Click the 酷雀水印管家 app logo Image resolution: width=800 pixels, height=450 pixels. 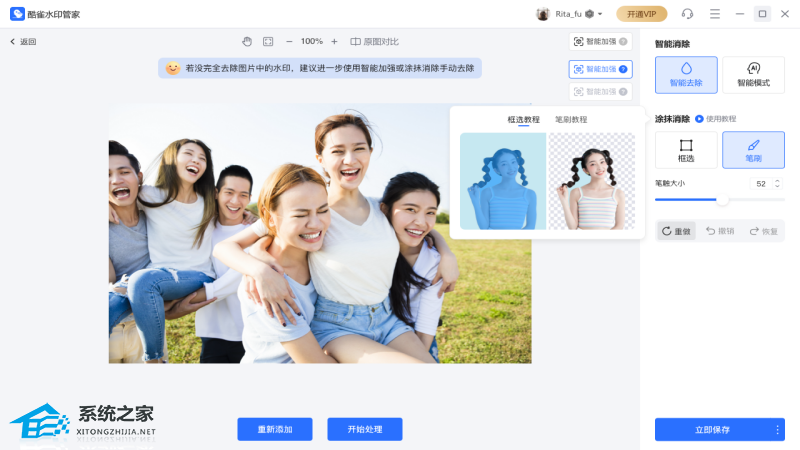click(x=17, y=14)
